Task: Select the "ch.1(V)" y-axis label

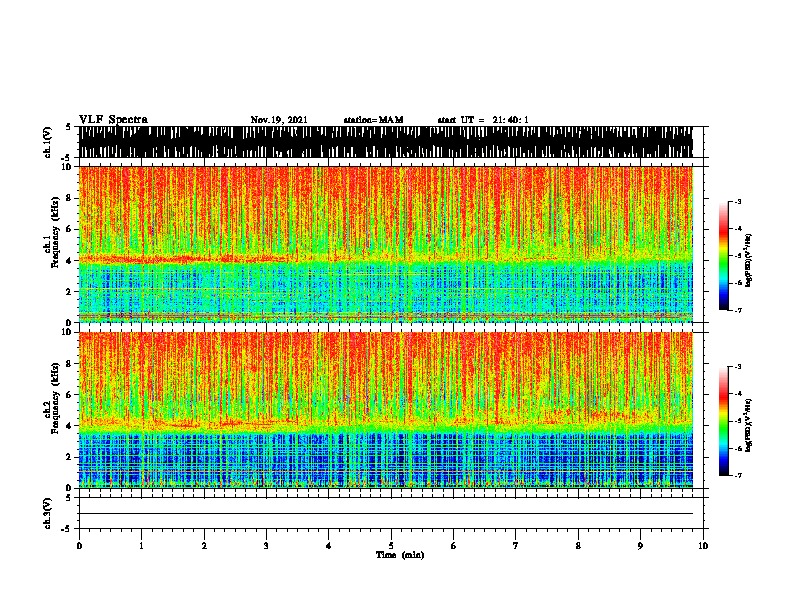Action: (48, 142)
